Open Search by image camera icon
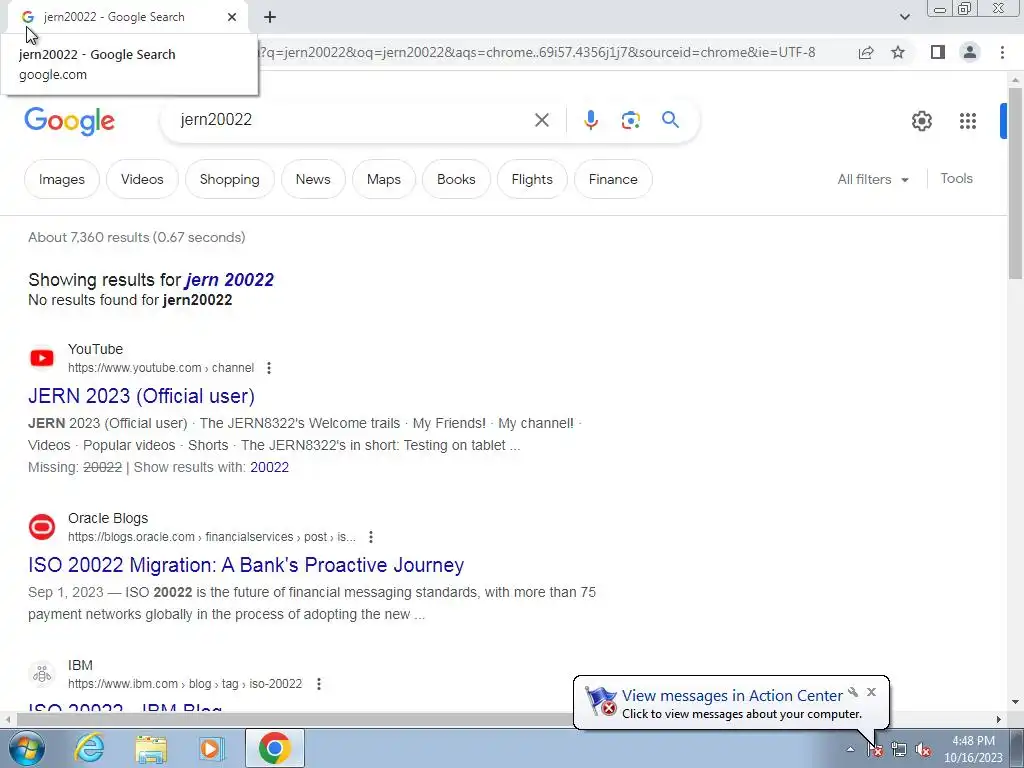The image size is (1024, 768). 630,120
